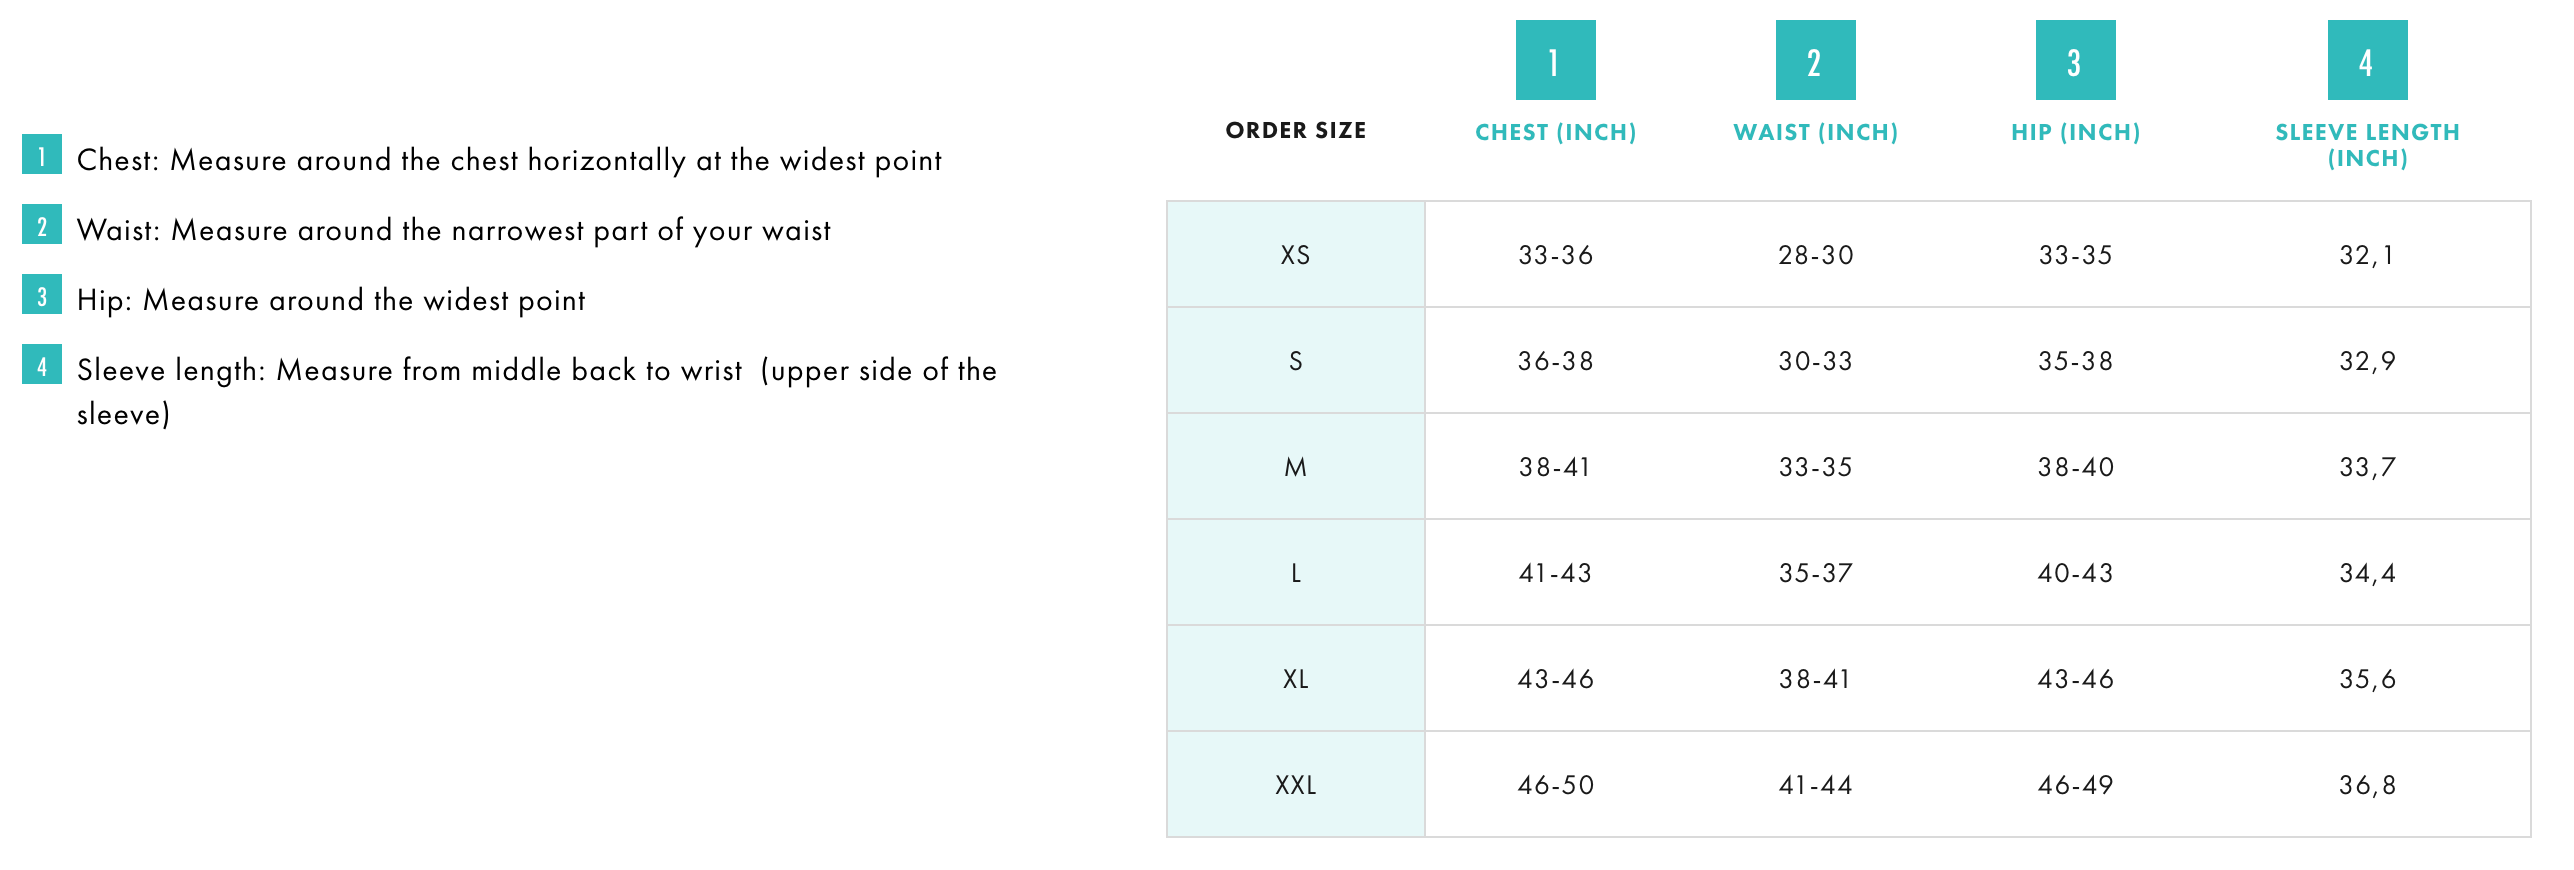Select the WAIST (INCH) column header

[1815, 132]
